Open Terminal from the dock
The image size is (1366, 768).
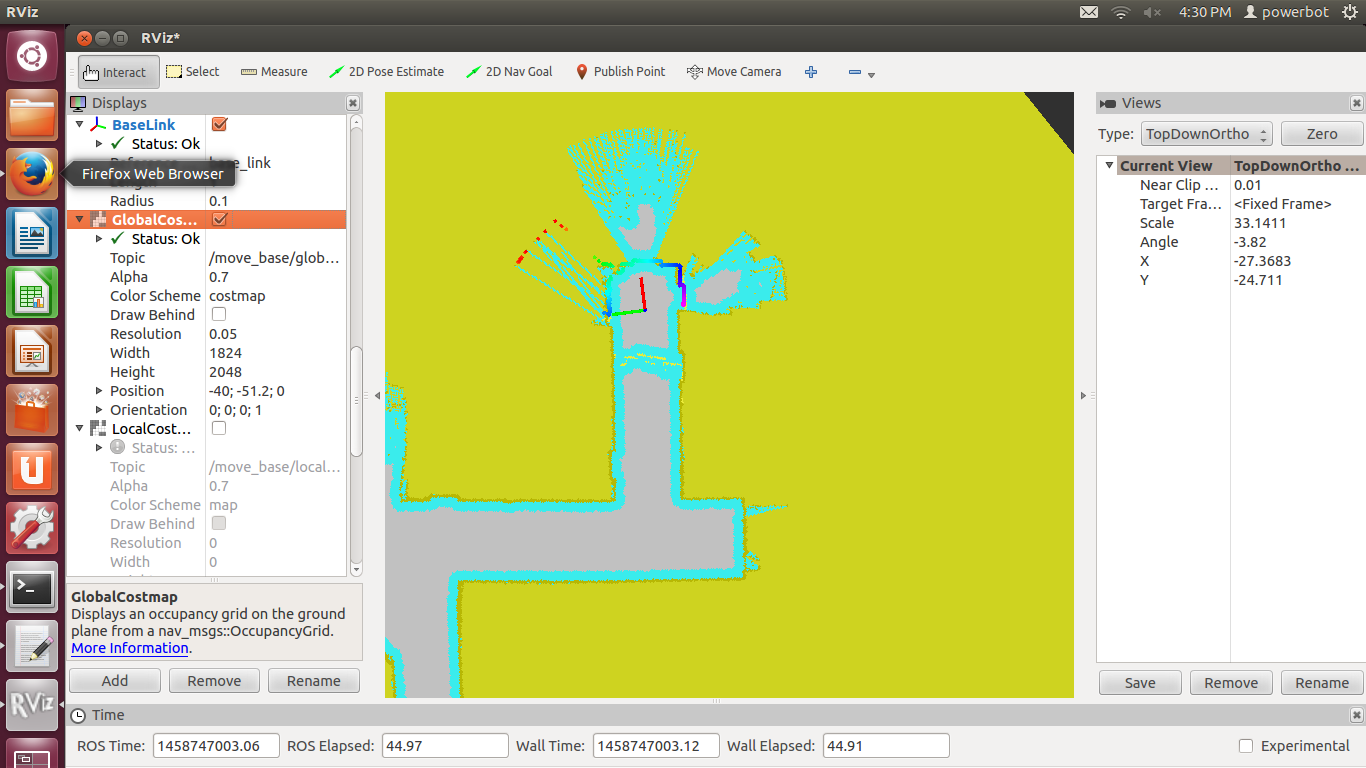[32, 587]
